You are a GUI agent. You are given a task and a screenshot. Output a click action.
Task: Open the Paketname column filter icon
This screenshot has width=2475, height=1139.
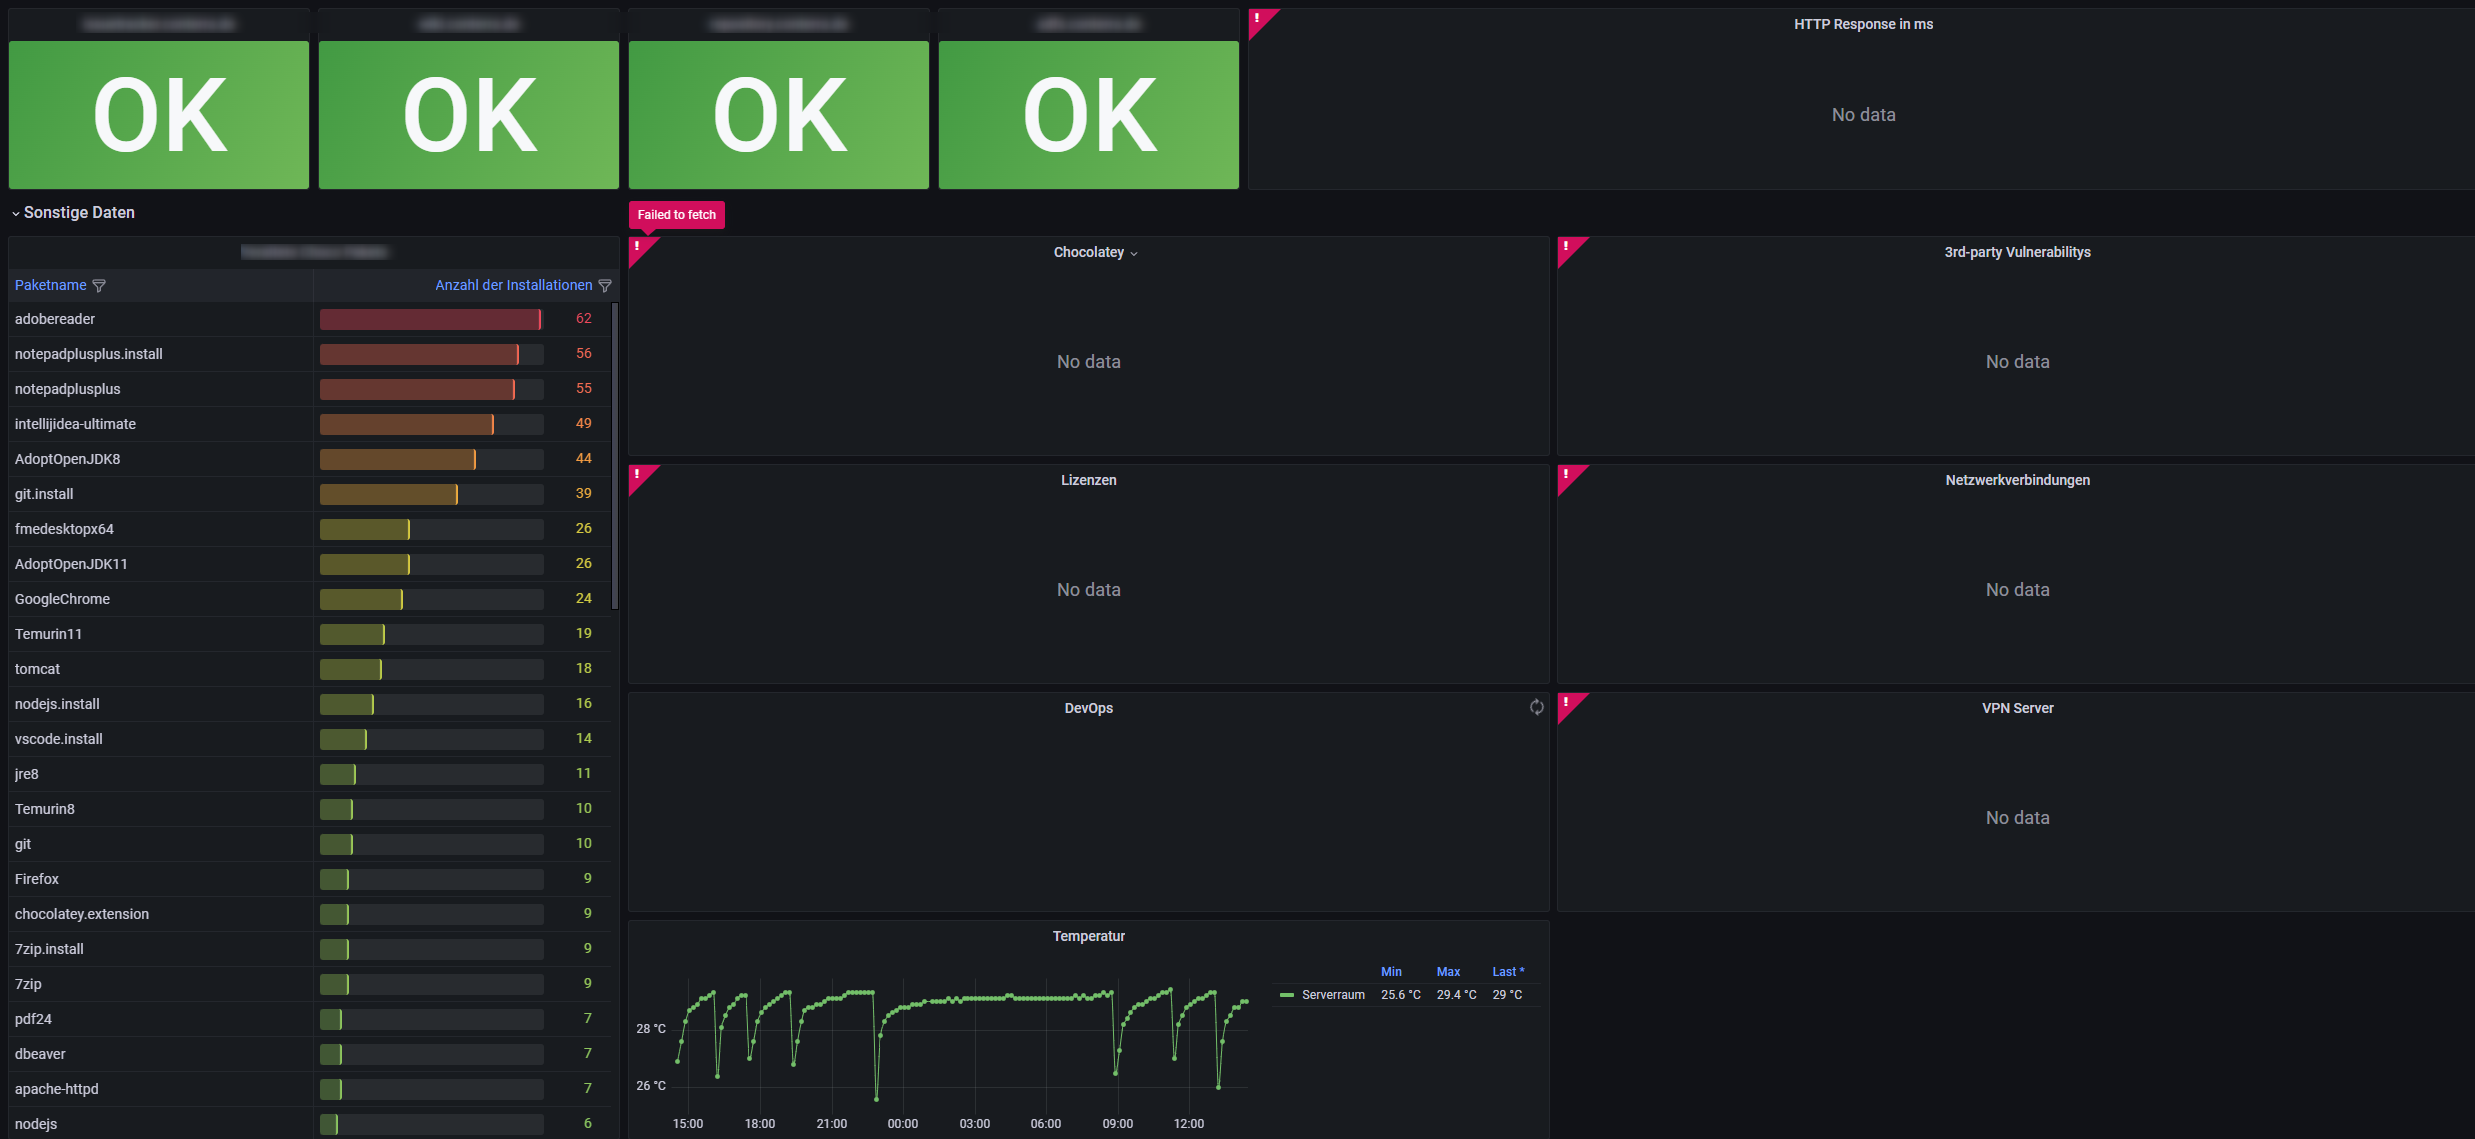coord(99,286)
